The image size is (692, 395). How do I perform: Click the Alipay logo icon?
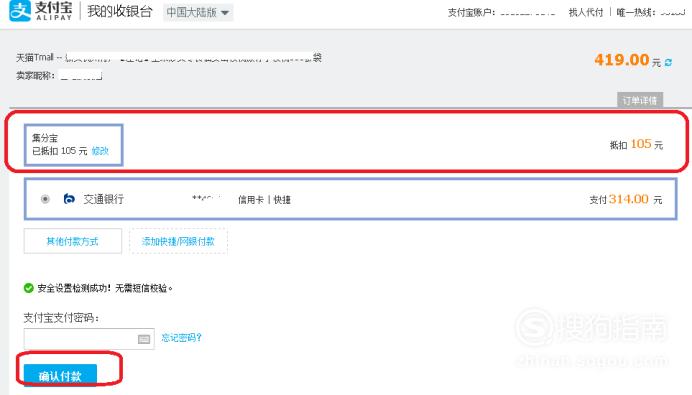(20, 11)
